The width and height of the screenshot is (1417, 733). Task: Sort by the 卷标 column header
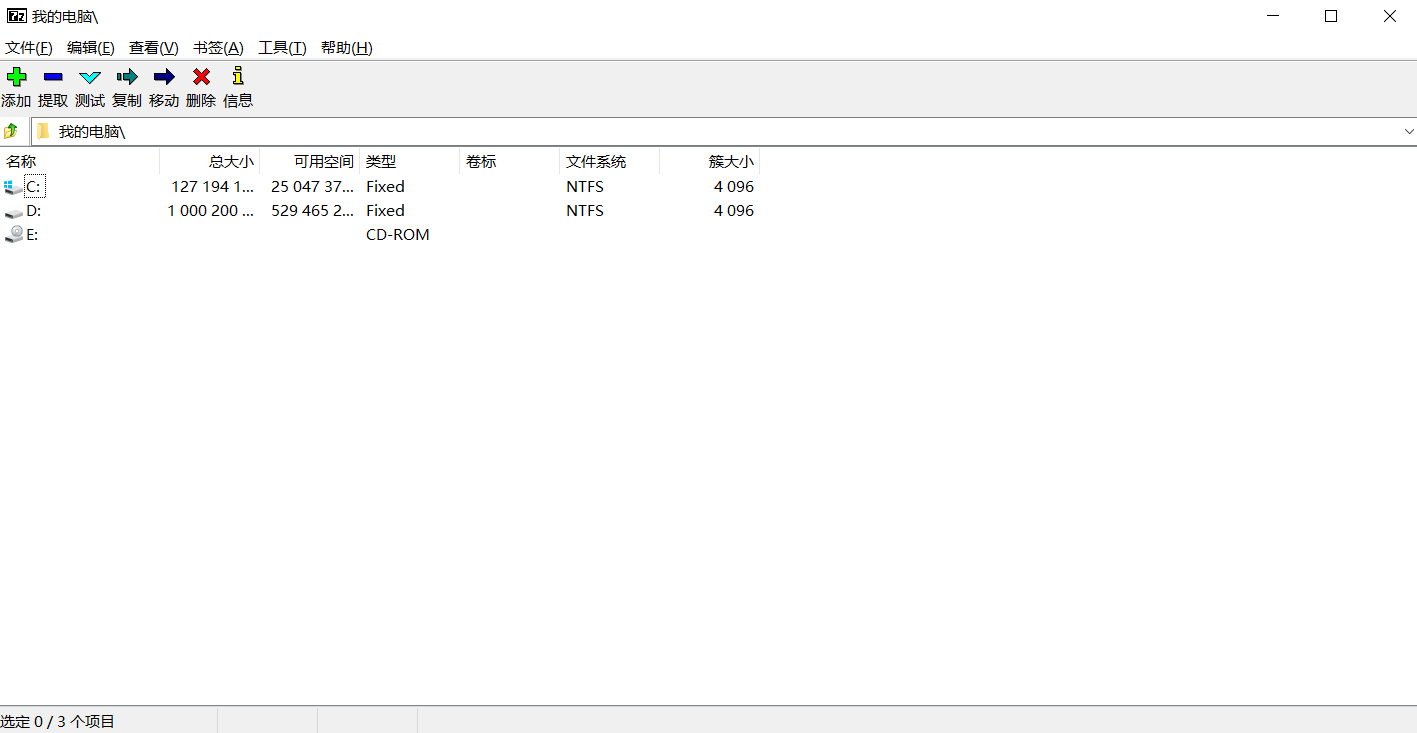pyautogui.click(x=510, y=161)
